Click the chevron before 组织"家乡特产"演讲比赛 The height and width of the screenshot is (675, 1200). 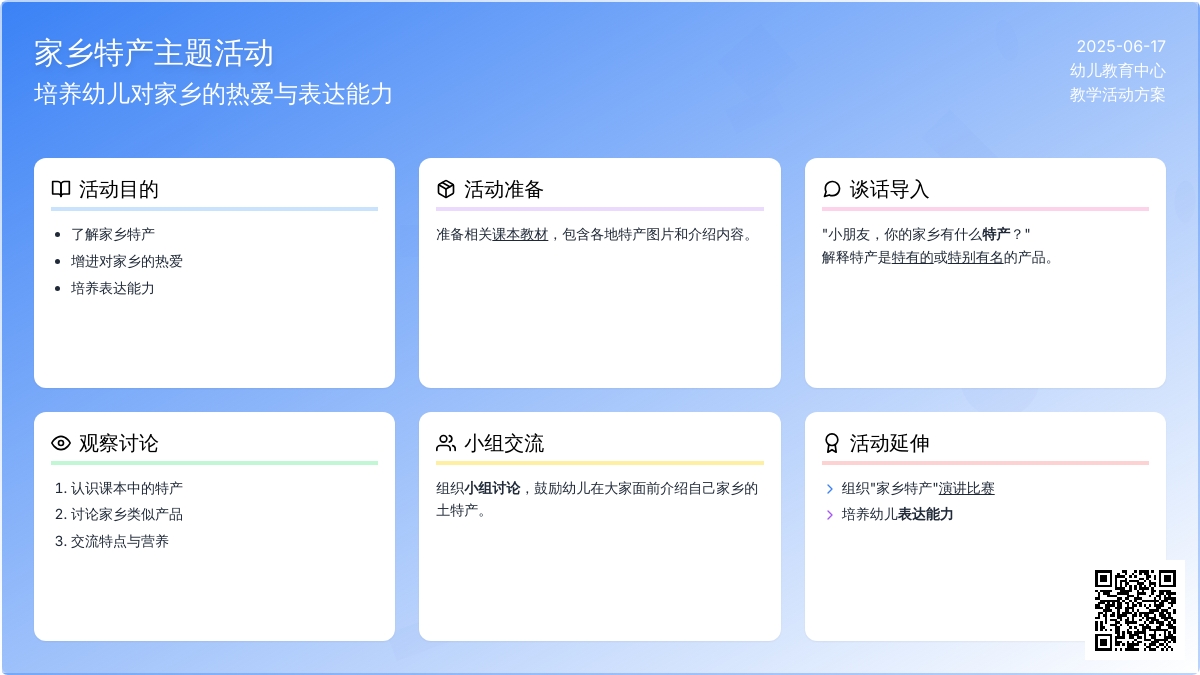(830, 489)
